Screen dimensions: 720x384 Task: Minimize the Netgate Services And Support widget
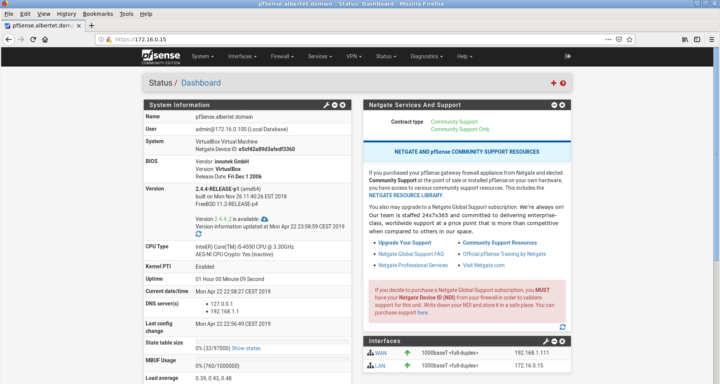pos(554,105)
